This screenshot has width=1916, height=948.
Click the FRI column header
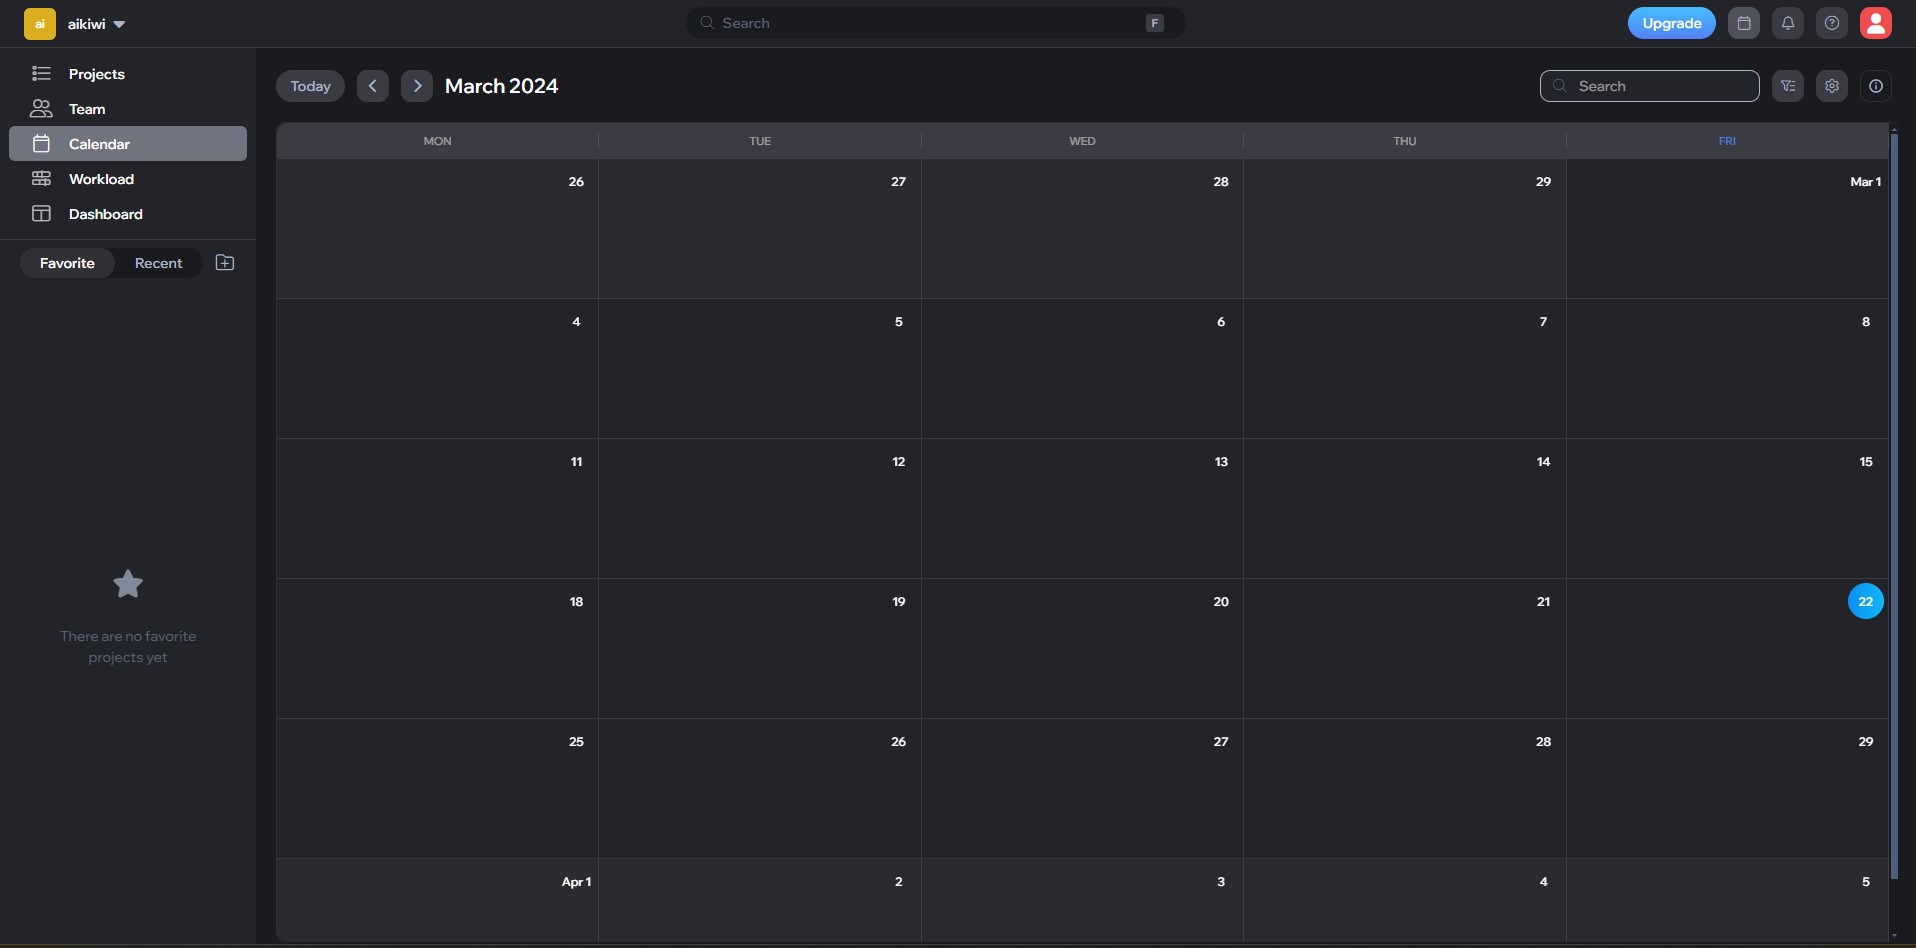(x=1727, y=141)
